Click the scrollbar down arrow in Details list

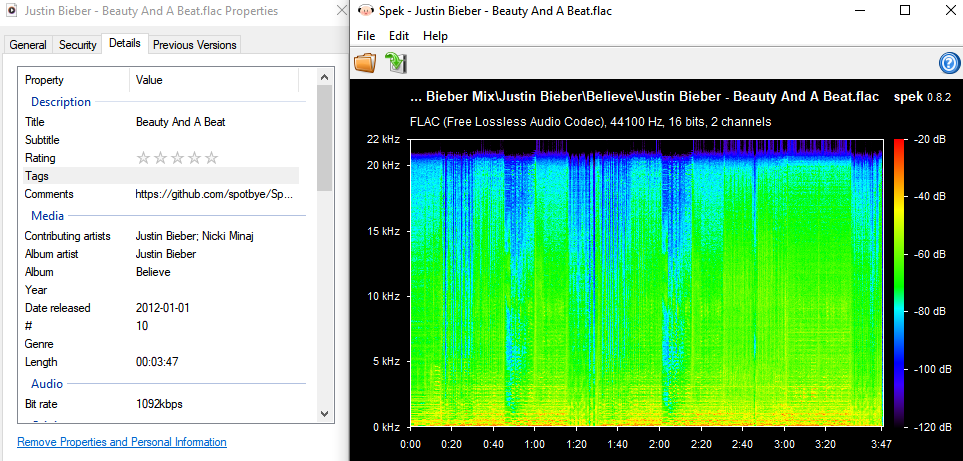pos(325,414)
